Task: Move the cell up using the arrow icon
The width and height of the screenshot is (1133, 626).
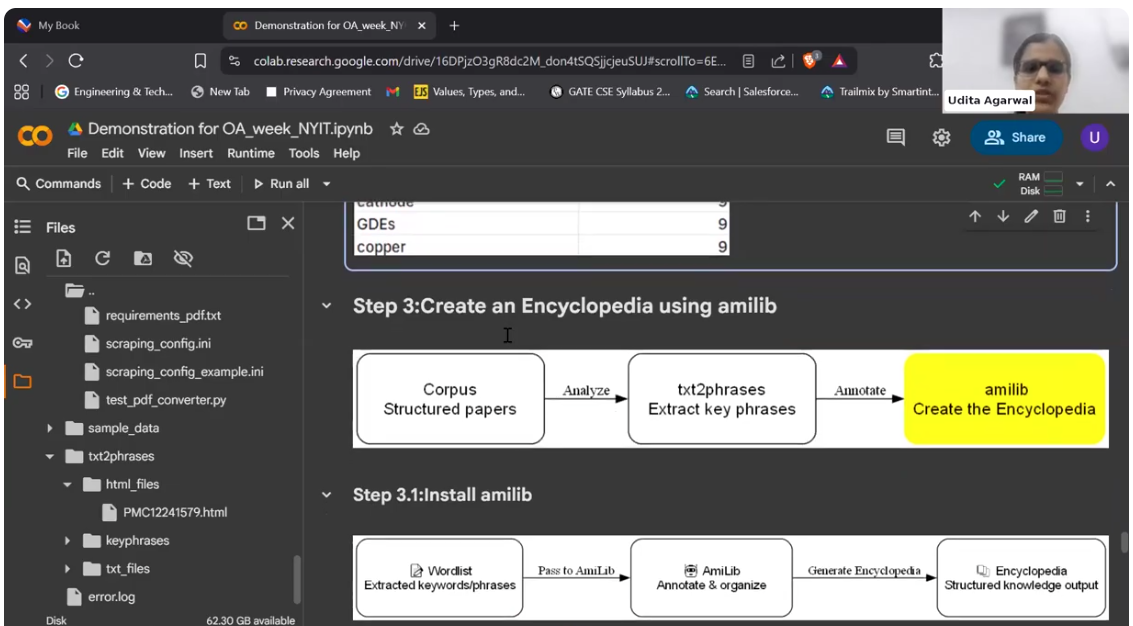Action: [976, 216]
